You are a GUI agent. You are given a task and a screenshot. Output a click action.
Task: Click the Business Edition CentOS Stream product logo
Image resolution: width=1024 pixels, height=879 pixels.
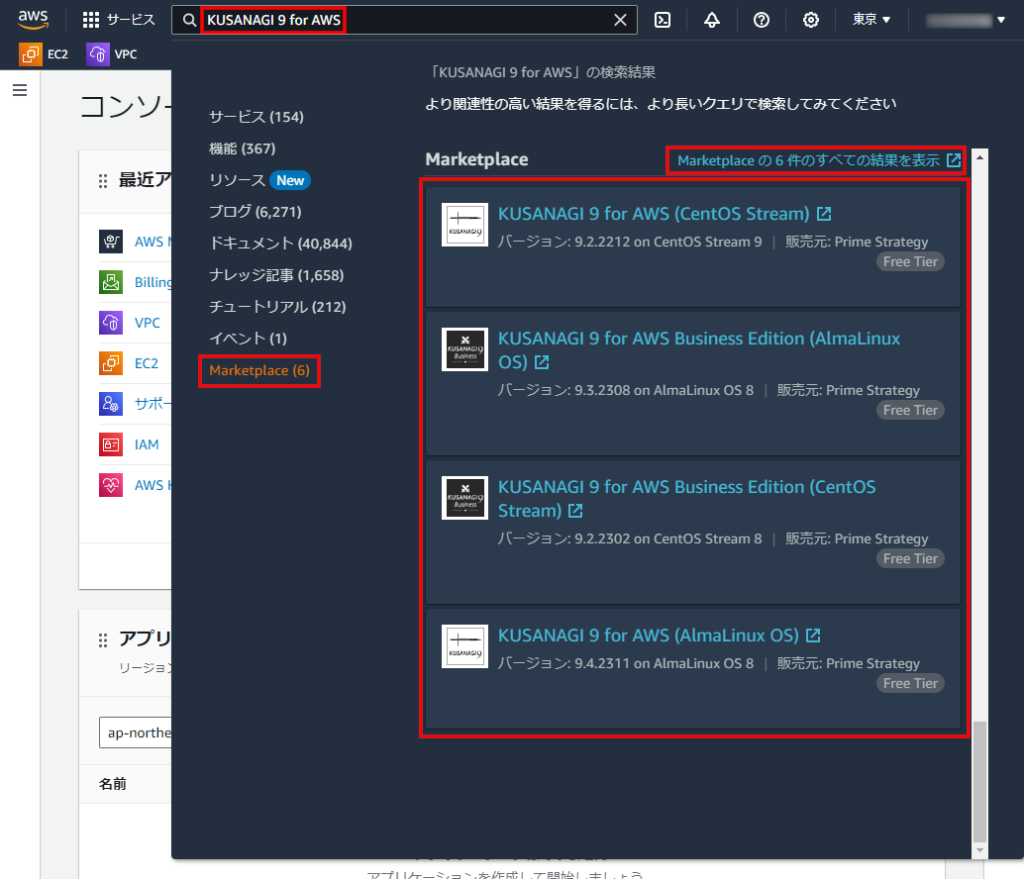[464, 498]
